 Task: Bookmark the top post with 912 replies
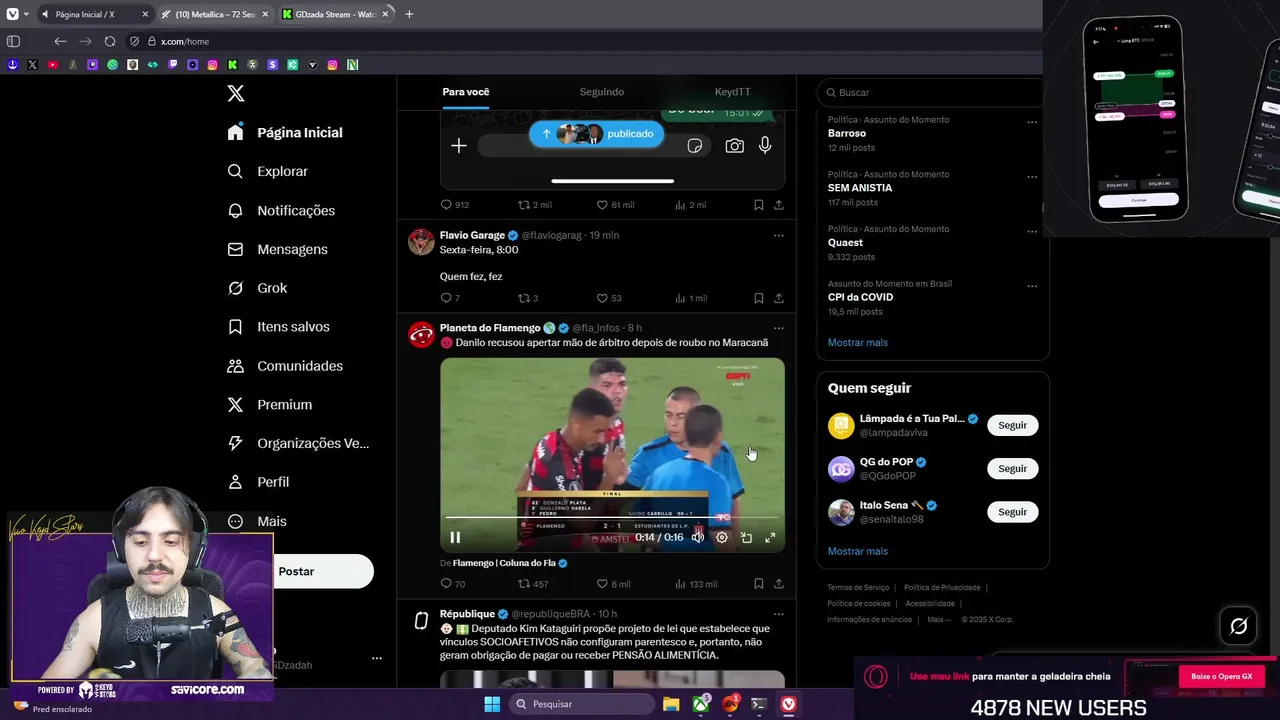pyautogui.click(x=758, y=204)
